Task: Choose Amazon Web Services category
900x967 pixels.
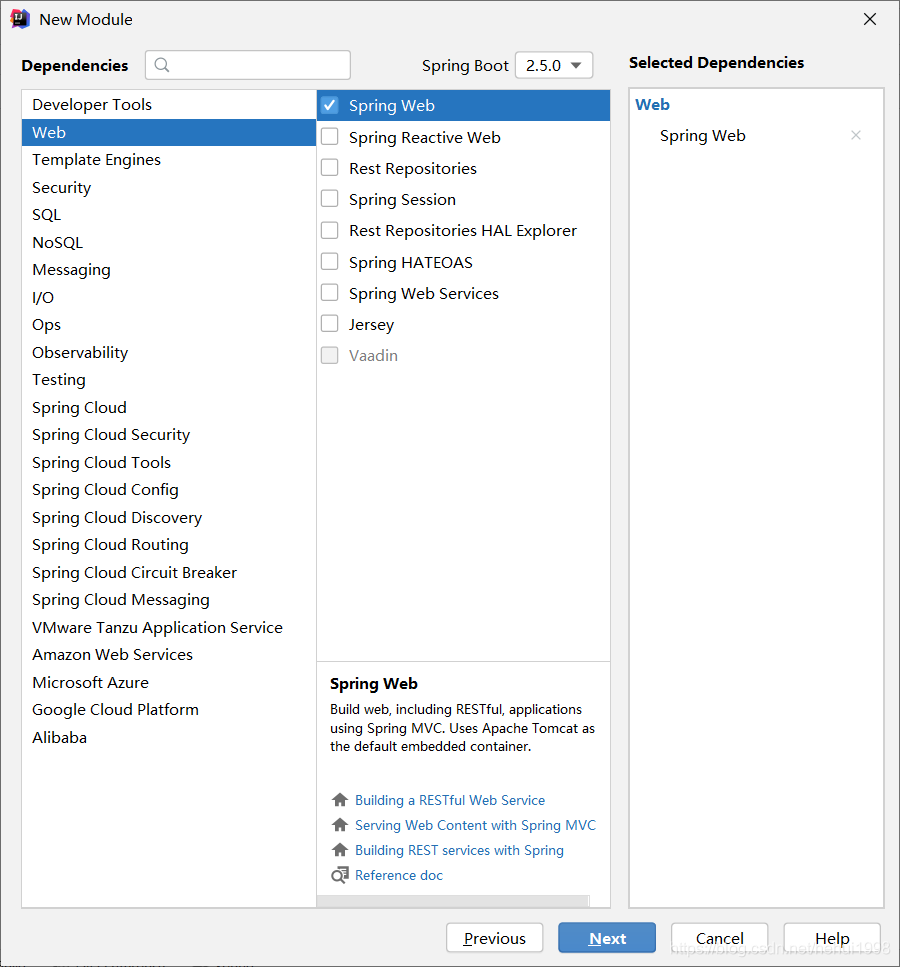Action: 168,654
